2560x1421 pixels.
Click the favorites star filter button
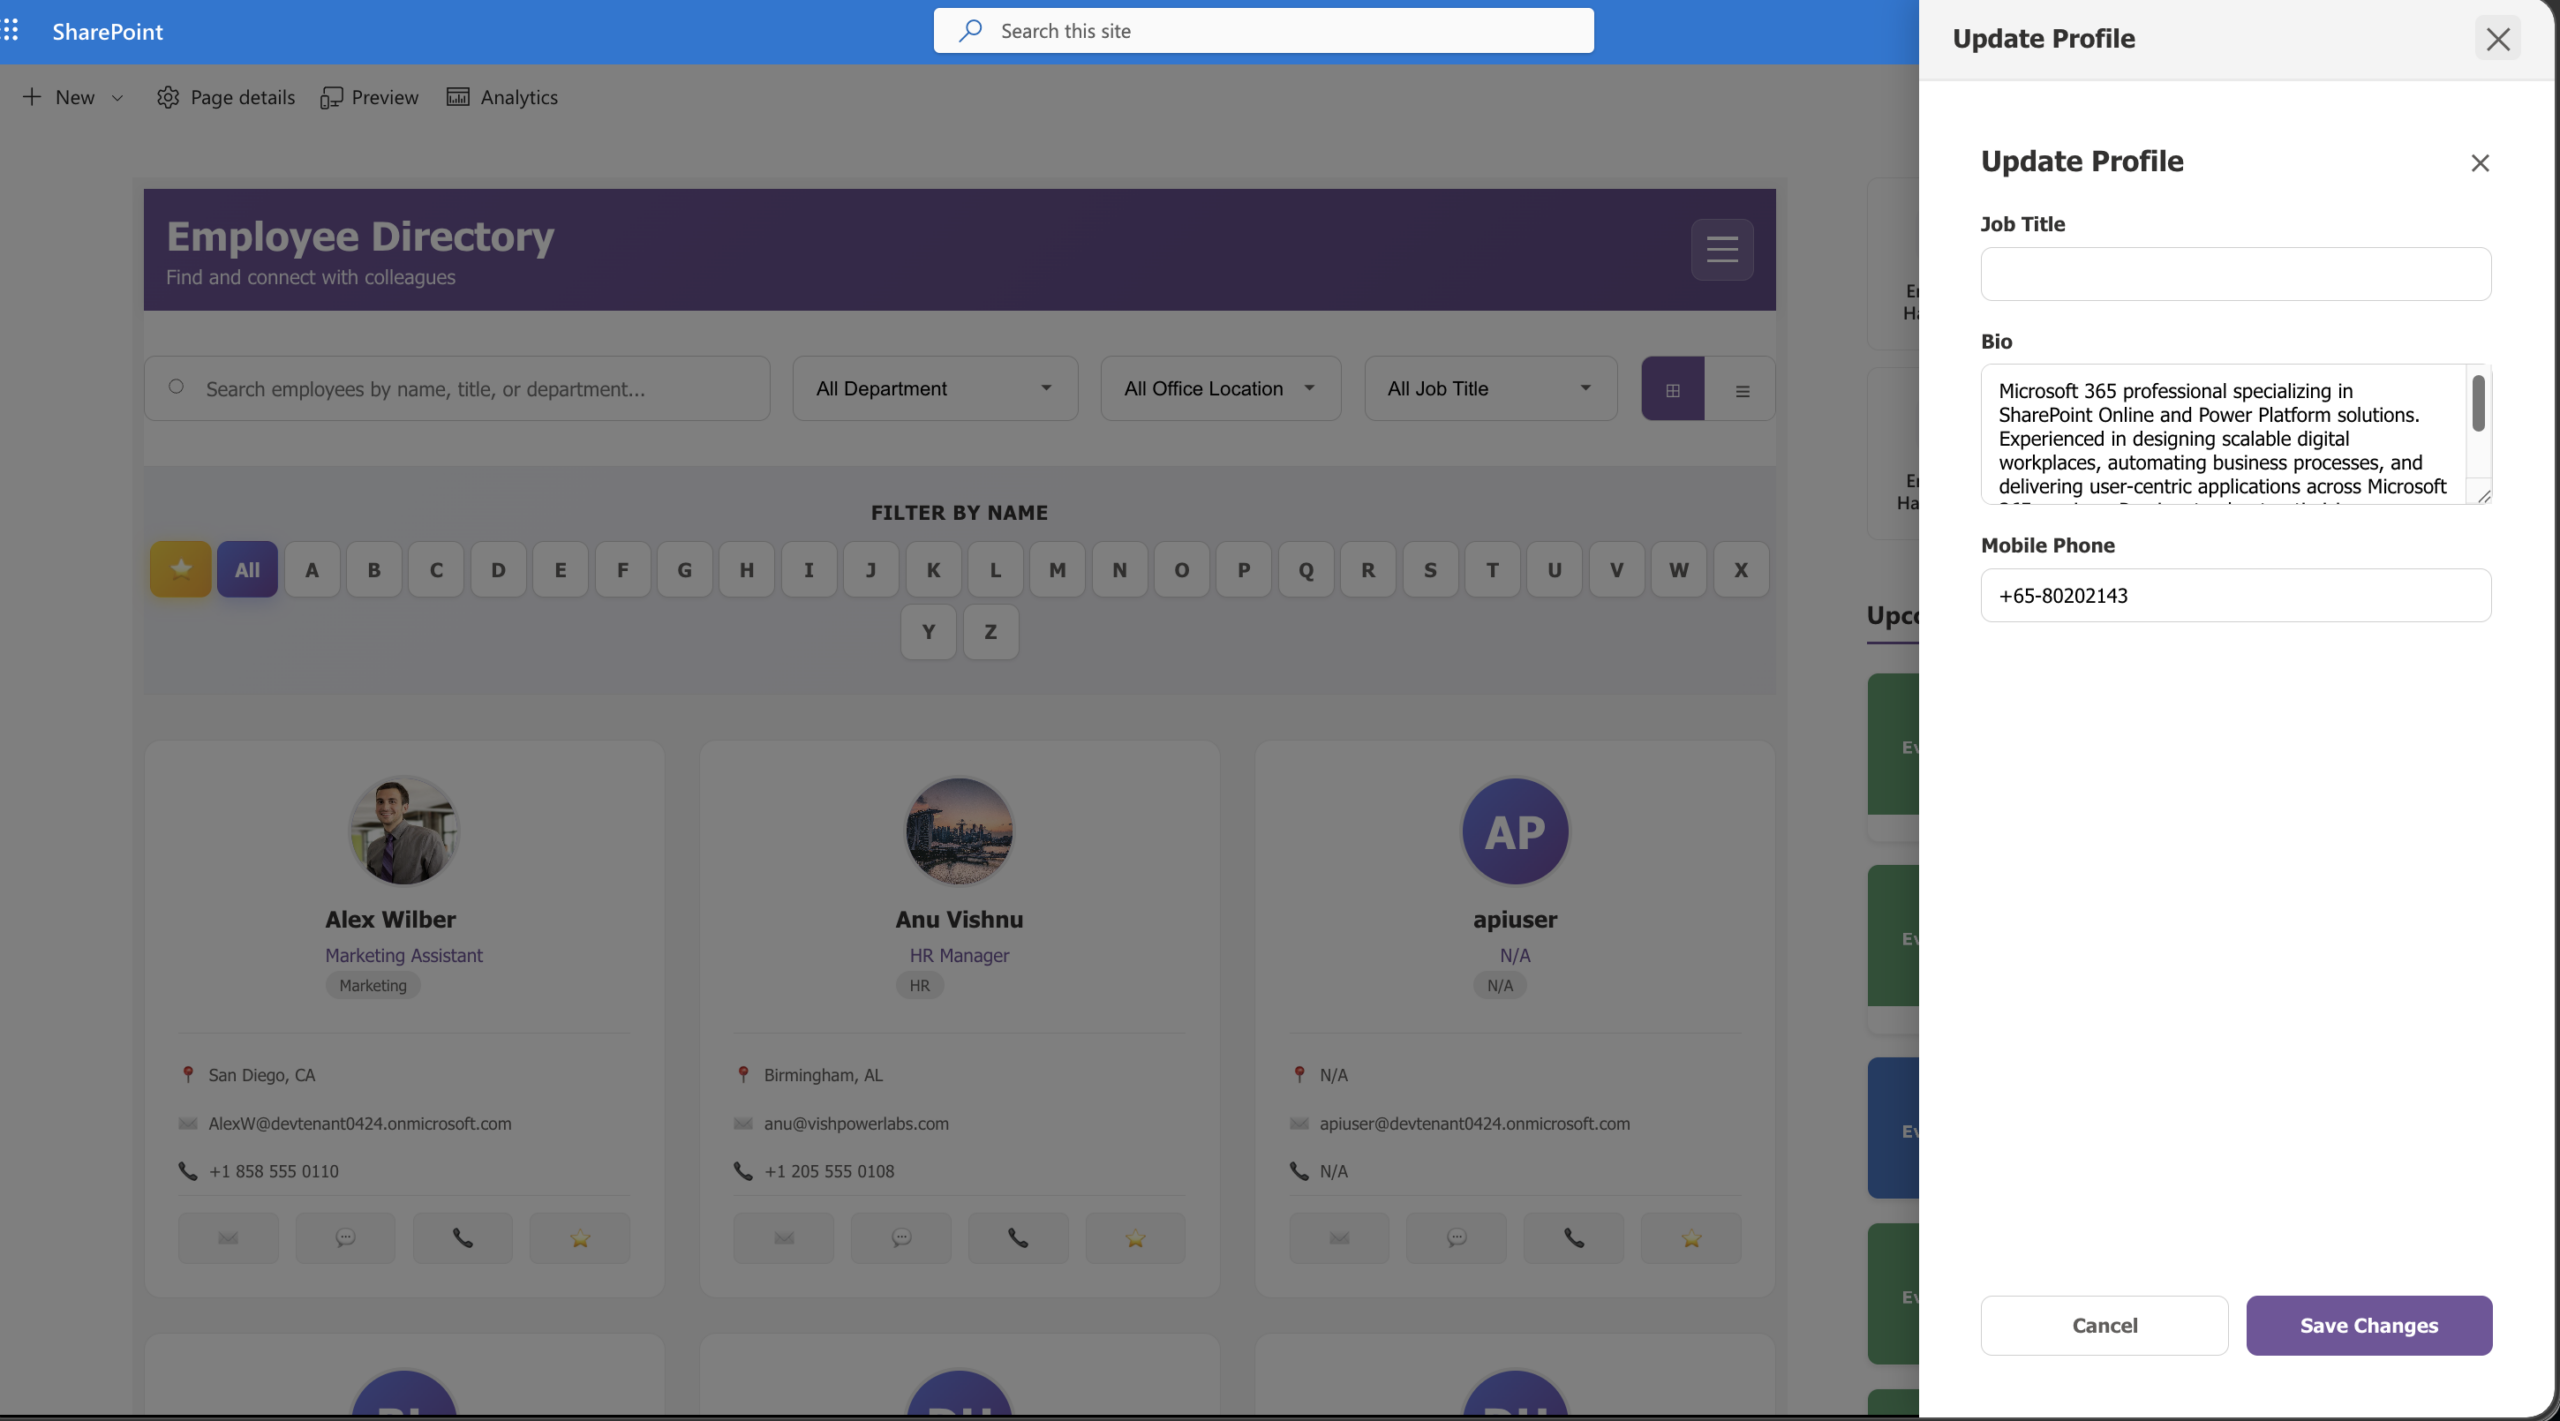click(180, 569)
